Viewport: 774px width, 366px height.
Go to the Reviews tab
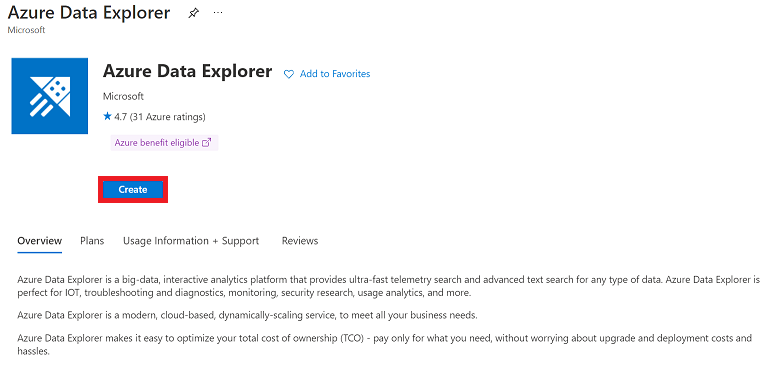click(x=300, y=241)
